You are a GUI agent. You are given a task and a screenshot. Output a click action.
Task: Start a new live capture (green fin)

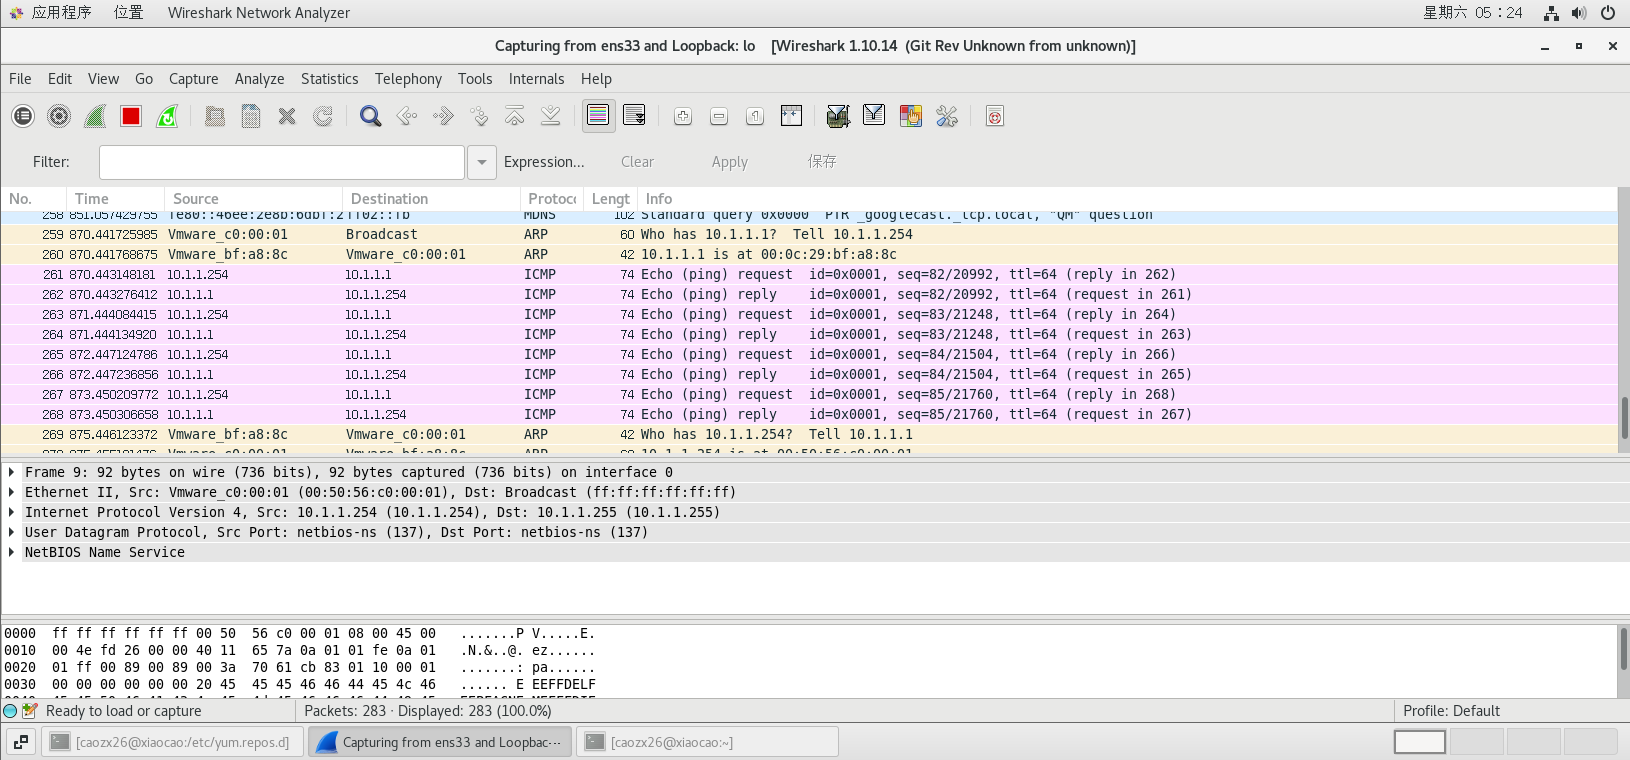click(95, 116)
